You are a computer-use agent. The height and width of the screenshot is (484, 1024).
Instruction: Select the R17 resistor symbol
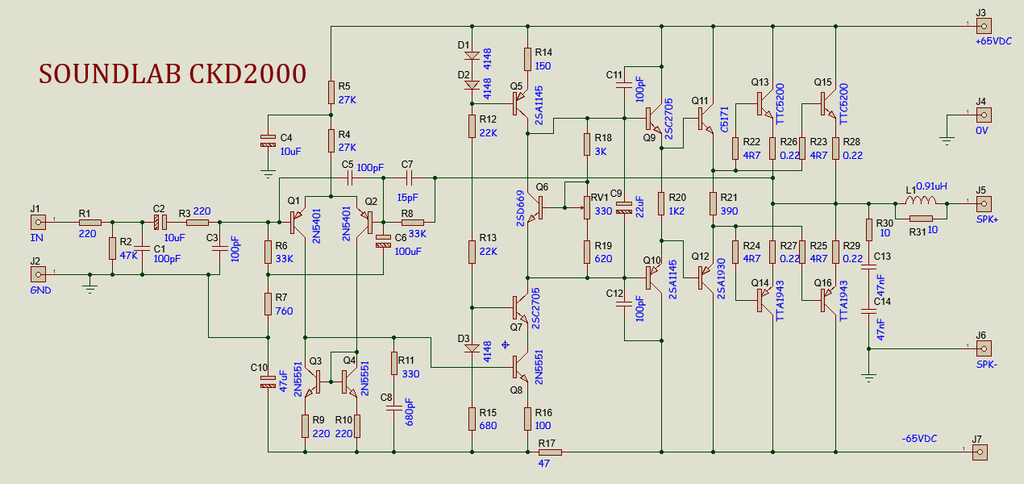point(549,451)
